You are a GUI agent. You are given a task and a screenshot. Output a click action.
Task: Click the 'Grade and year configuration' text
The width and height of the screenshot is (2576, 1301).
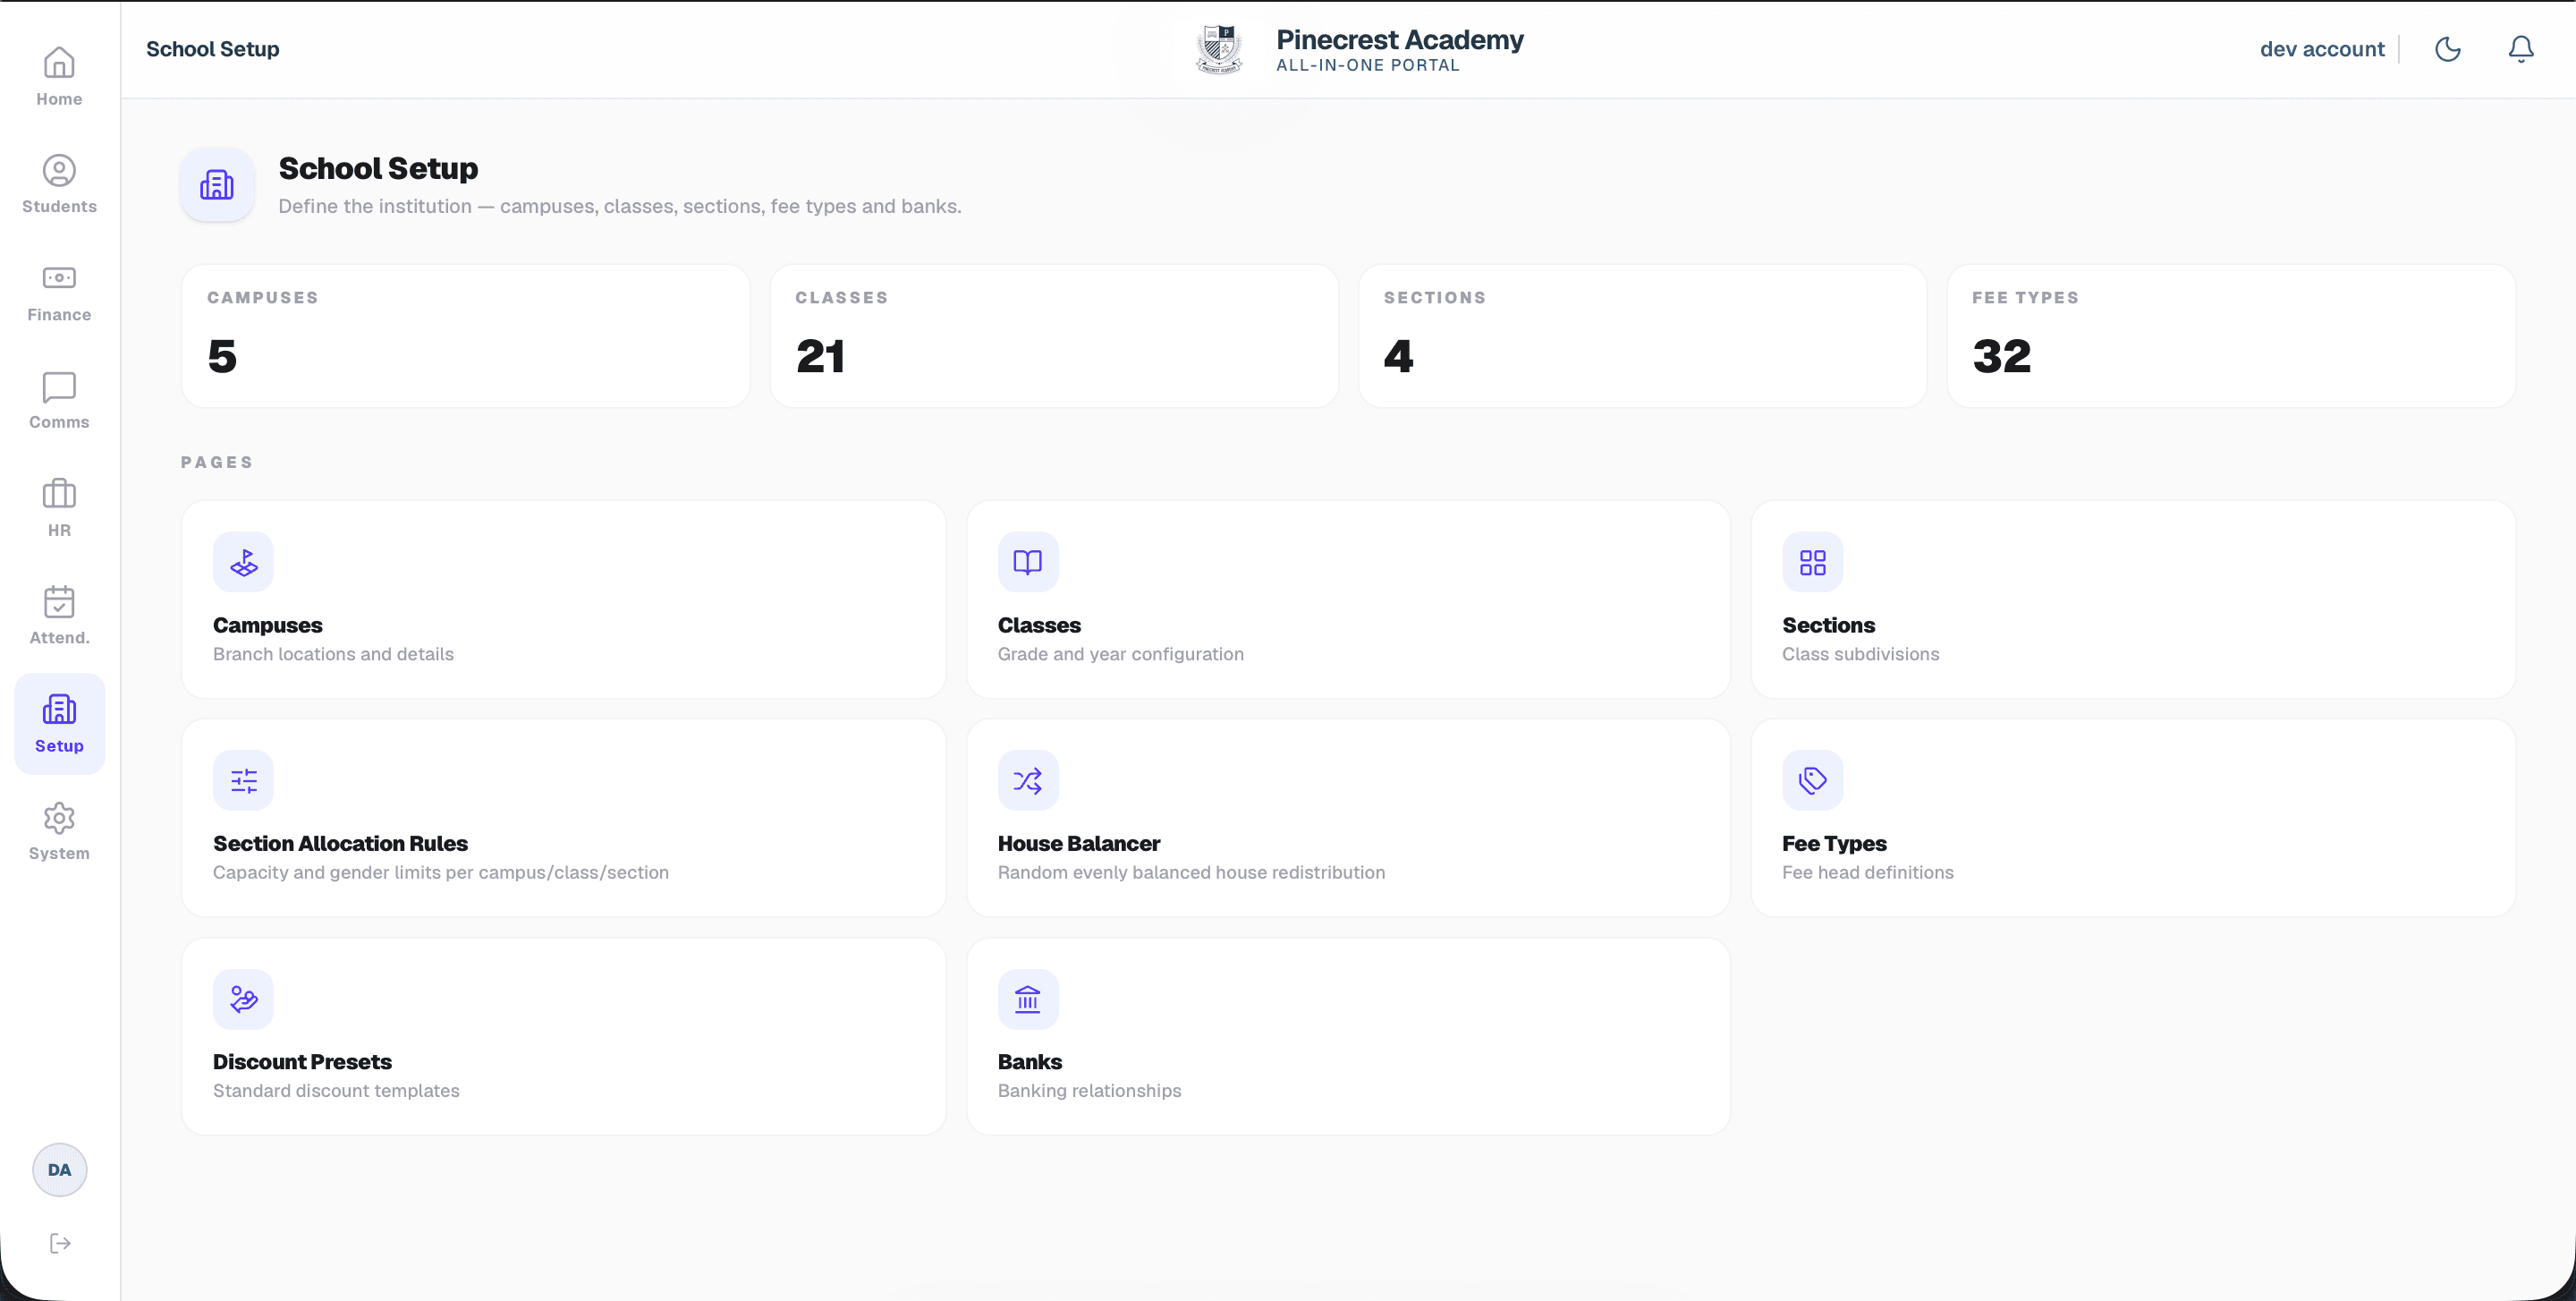(x=1120, y=653)
